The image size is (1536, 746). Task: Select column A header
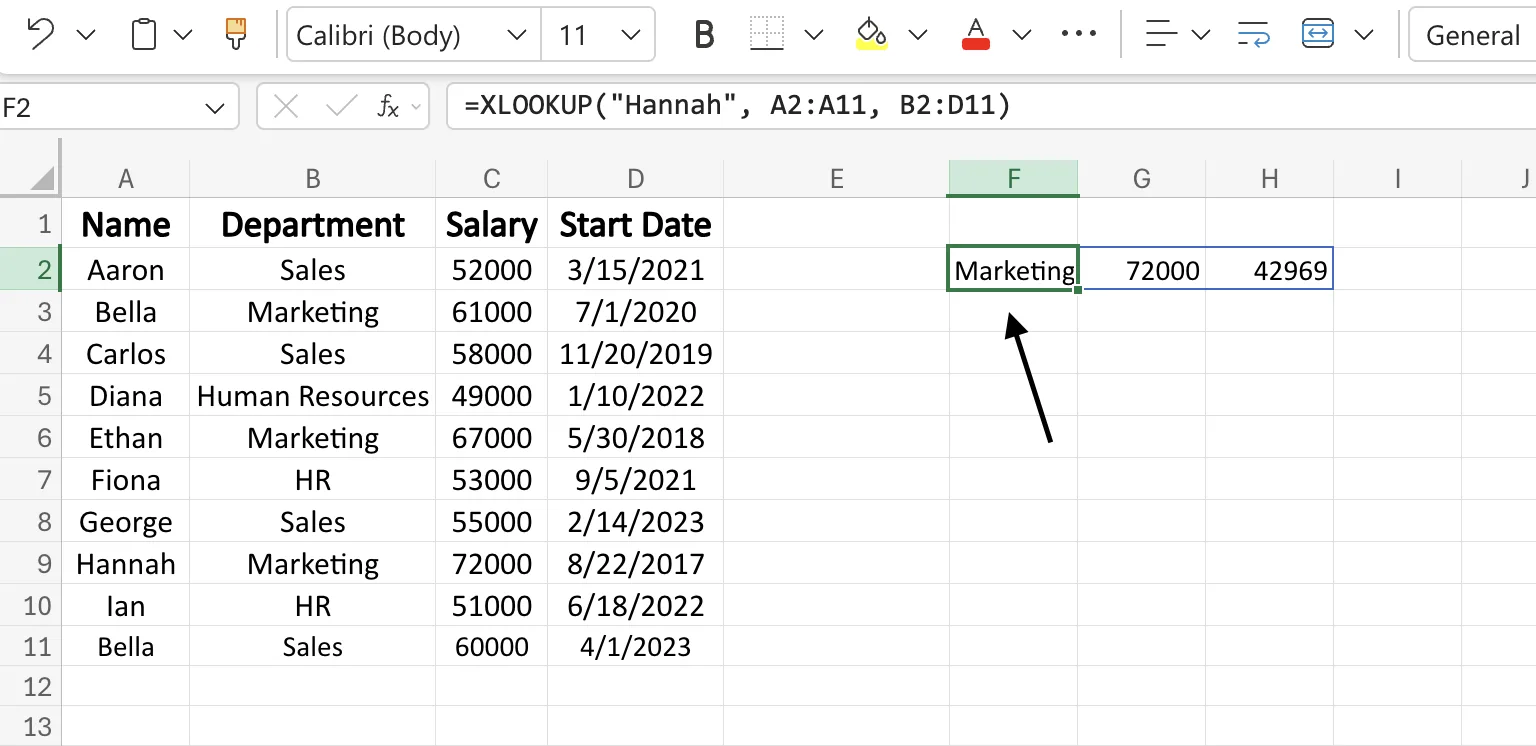click(x=125, y=179)
